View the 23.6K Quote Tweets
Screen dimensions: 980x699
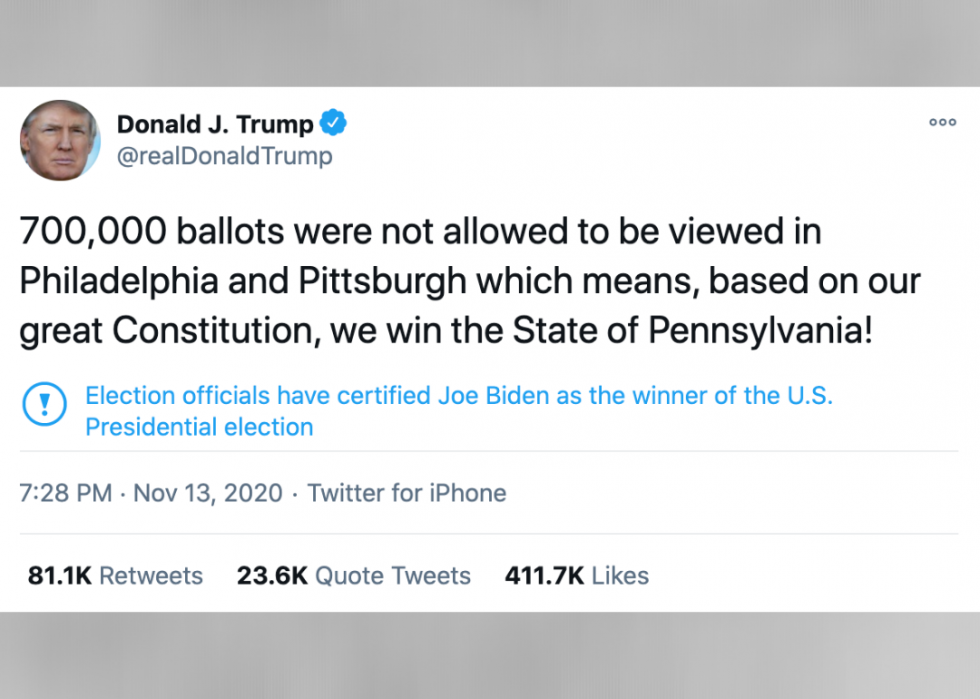click(353, 576)
